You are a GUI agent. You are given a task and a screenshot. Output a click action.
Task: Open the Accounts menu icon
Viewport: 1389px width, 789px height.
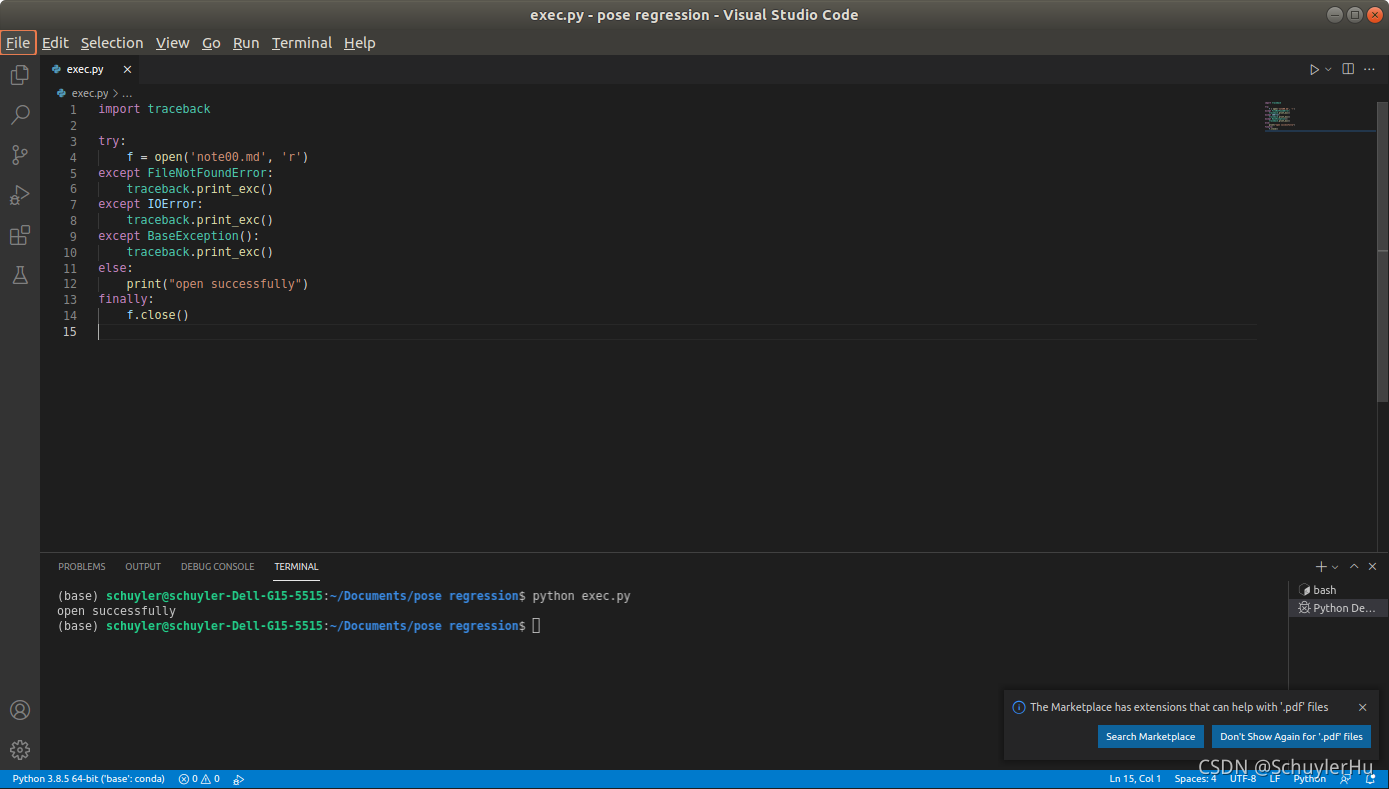pyautogui.click(x=19, y=710)
